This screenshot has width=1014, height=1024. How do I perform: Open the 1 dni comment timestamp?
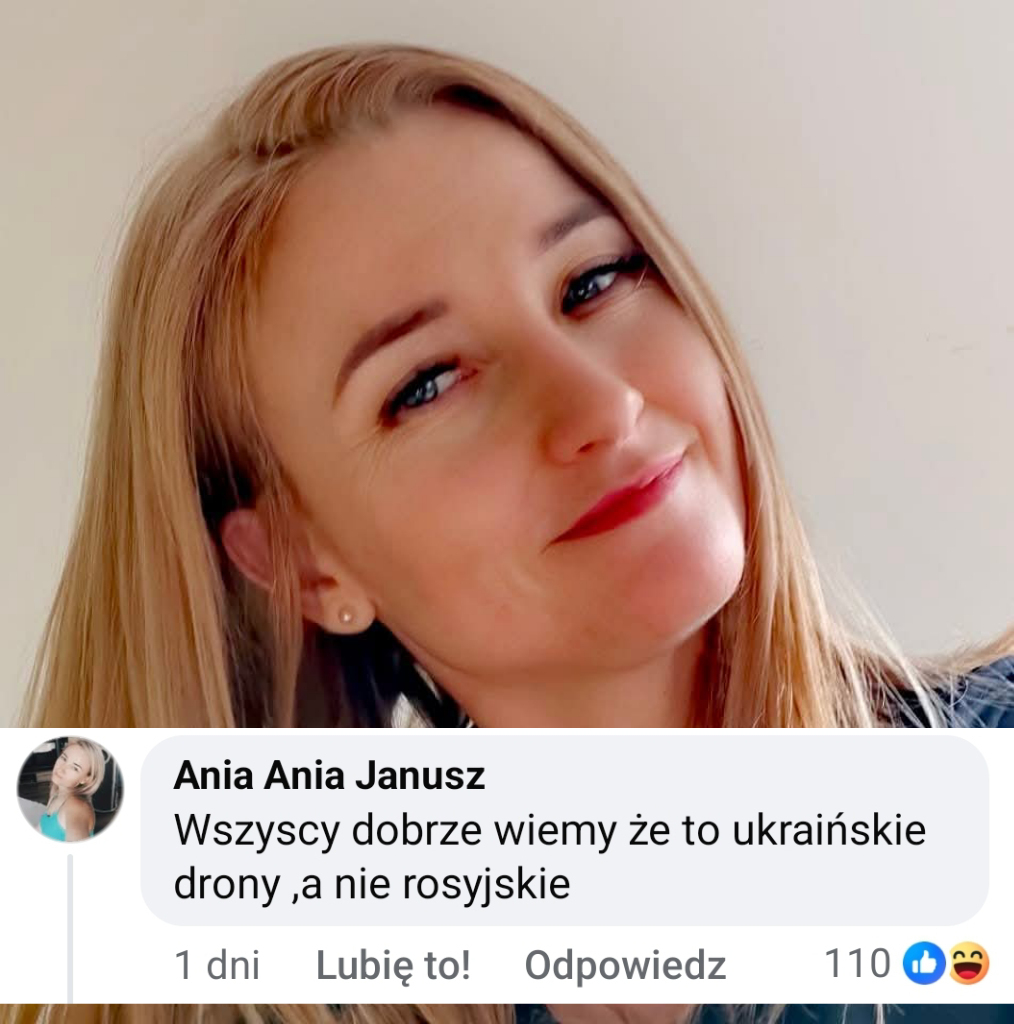(217, 965)
